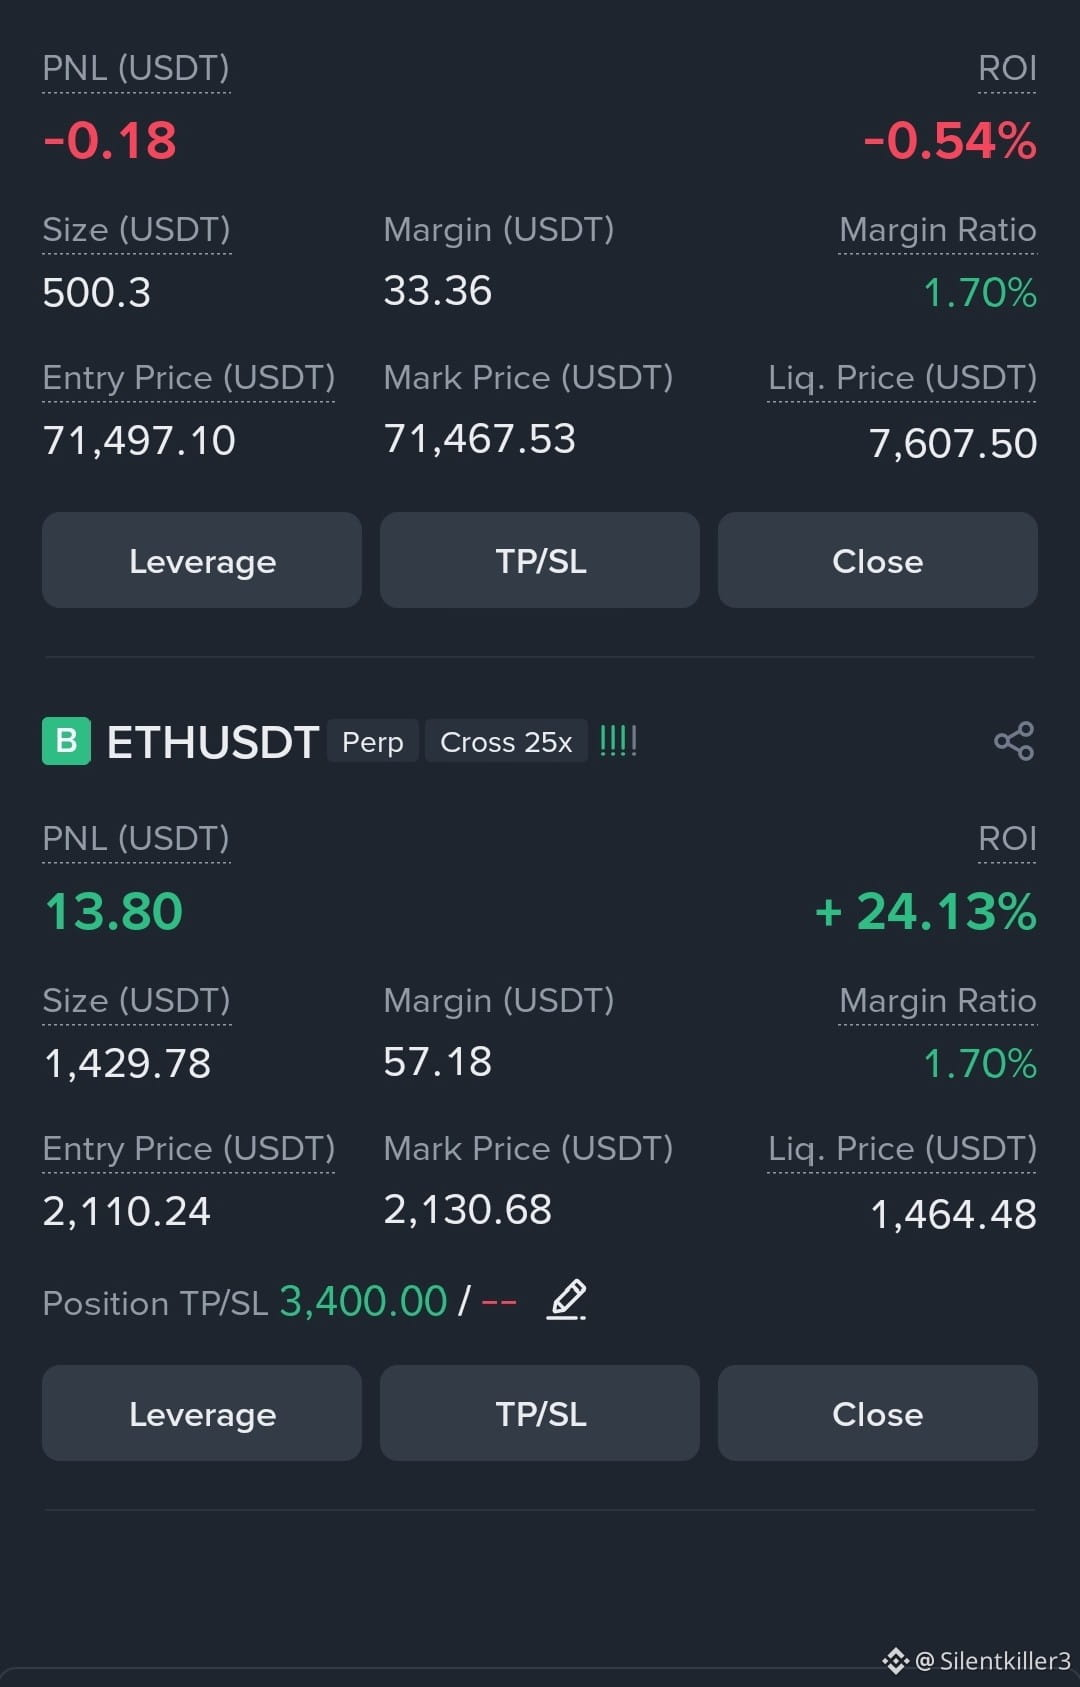1080x1687 pixels.
Task: Tap top position Size (USDT) label
Action: (x=136, y=230)
